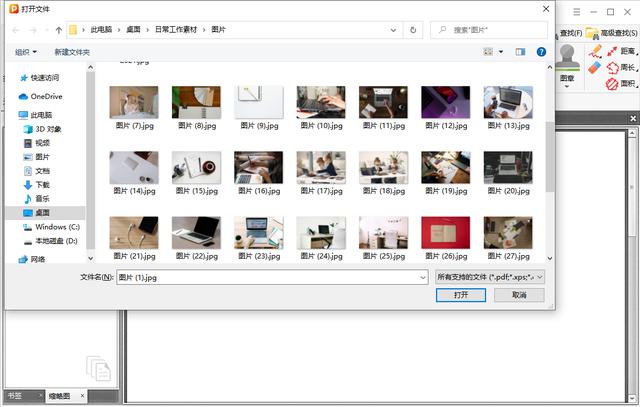640x407 pixels.
Task: Select 面积 area tool in PDF editor
Action: (622, 84)
